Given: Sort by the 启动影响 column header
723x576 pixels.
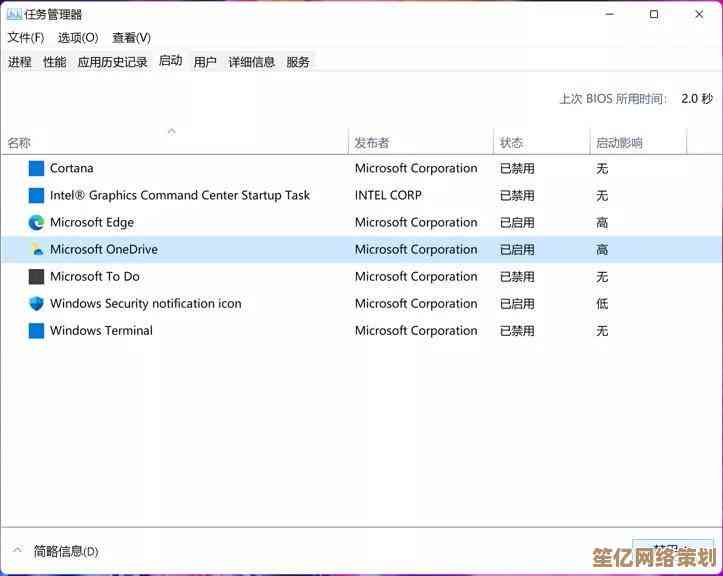Looking at the screenshot, I should 619,143.
